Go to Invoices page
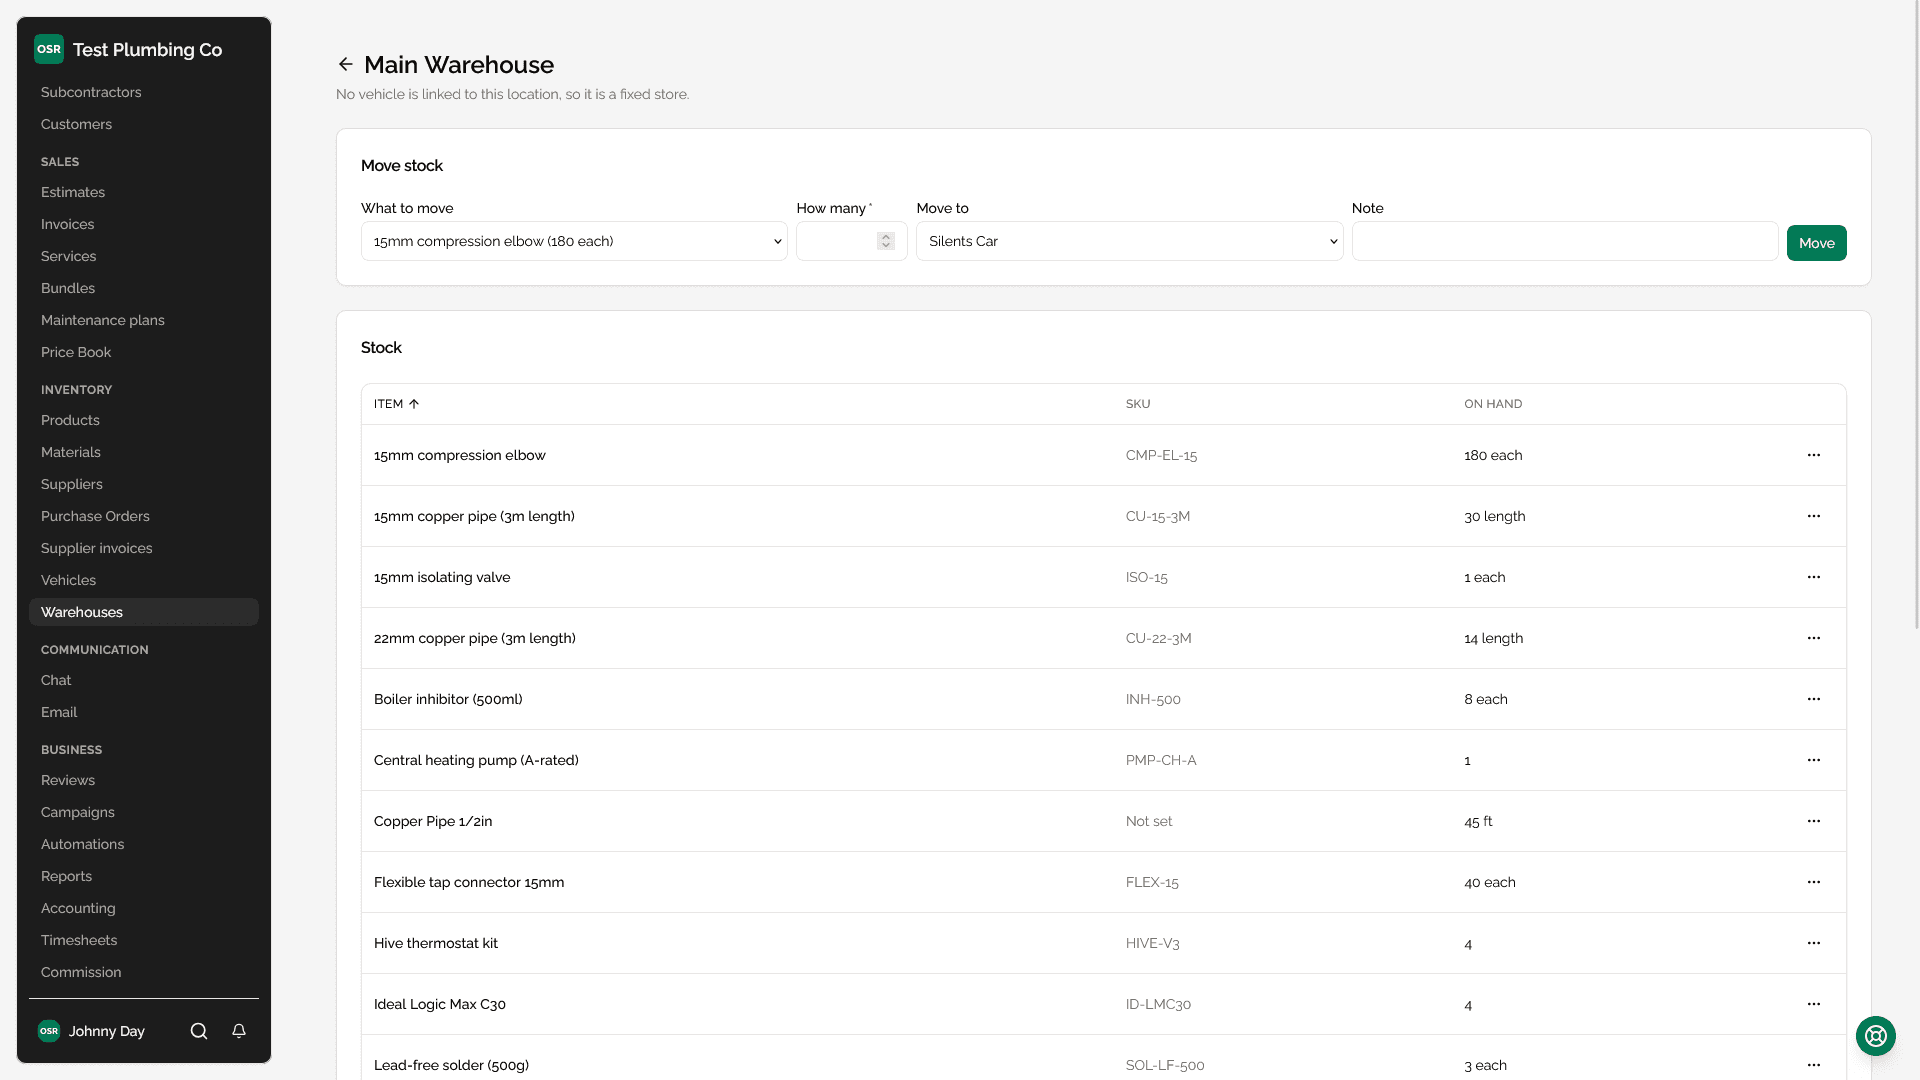 [67, 224]
